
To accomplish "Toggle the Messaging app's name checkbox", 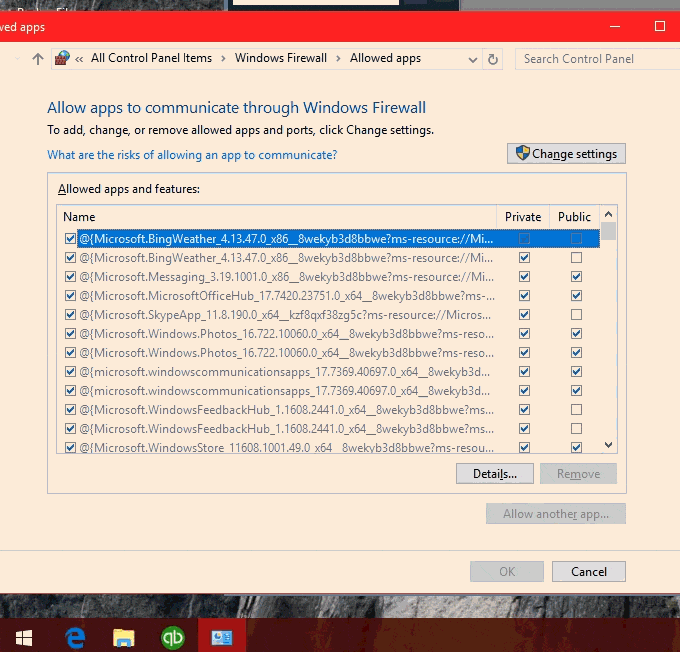I will (x=70, y=277).
